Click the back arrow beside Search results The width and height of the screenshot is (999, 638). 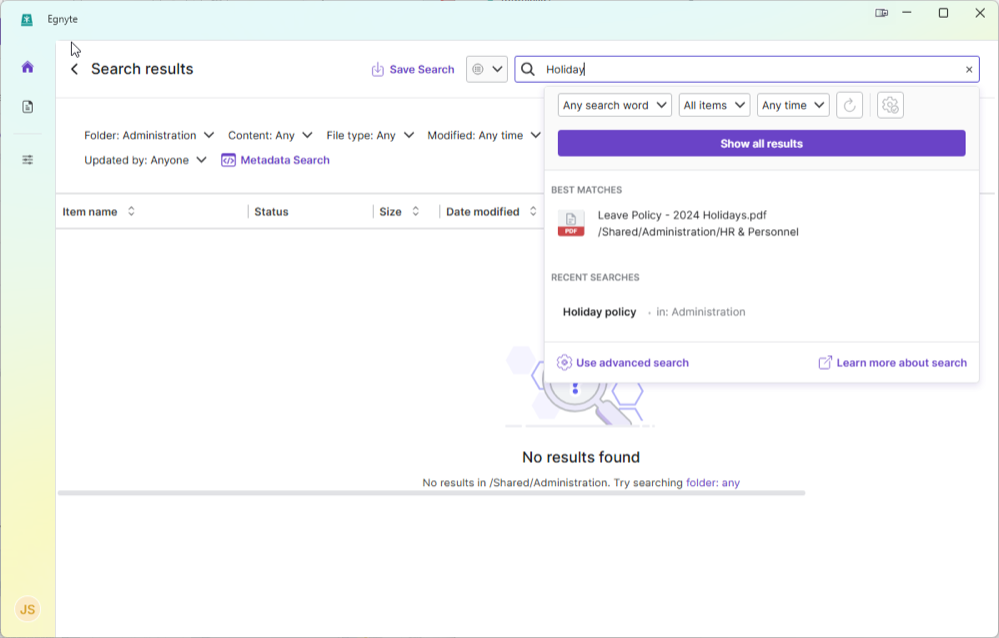[x=74, y=69]
